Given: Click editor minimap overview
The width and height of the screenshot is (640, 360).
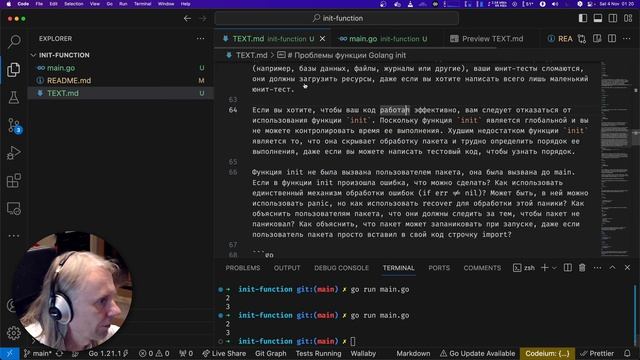Looking at the screenshot, I should (x=615, y=159).
